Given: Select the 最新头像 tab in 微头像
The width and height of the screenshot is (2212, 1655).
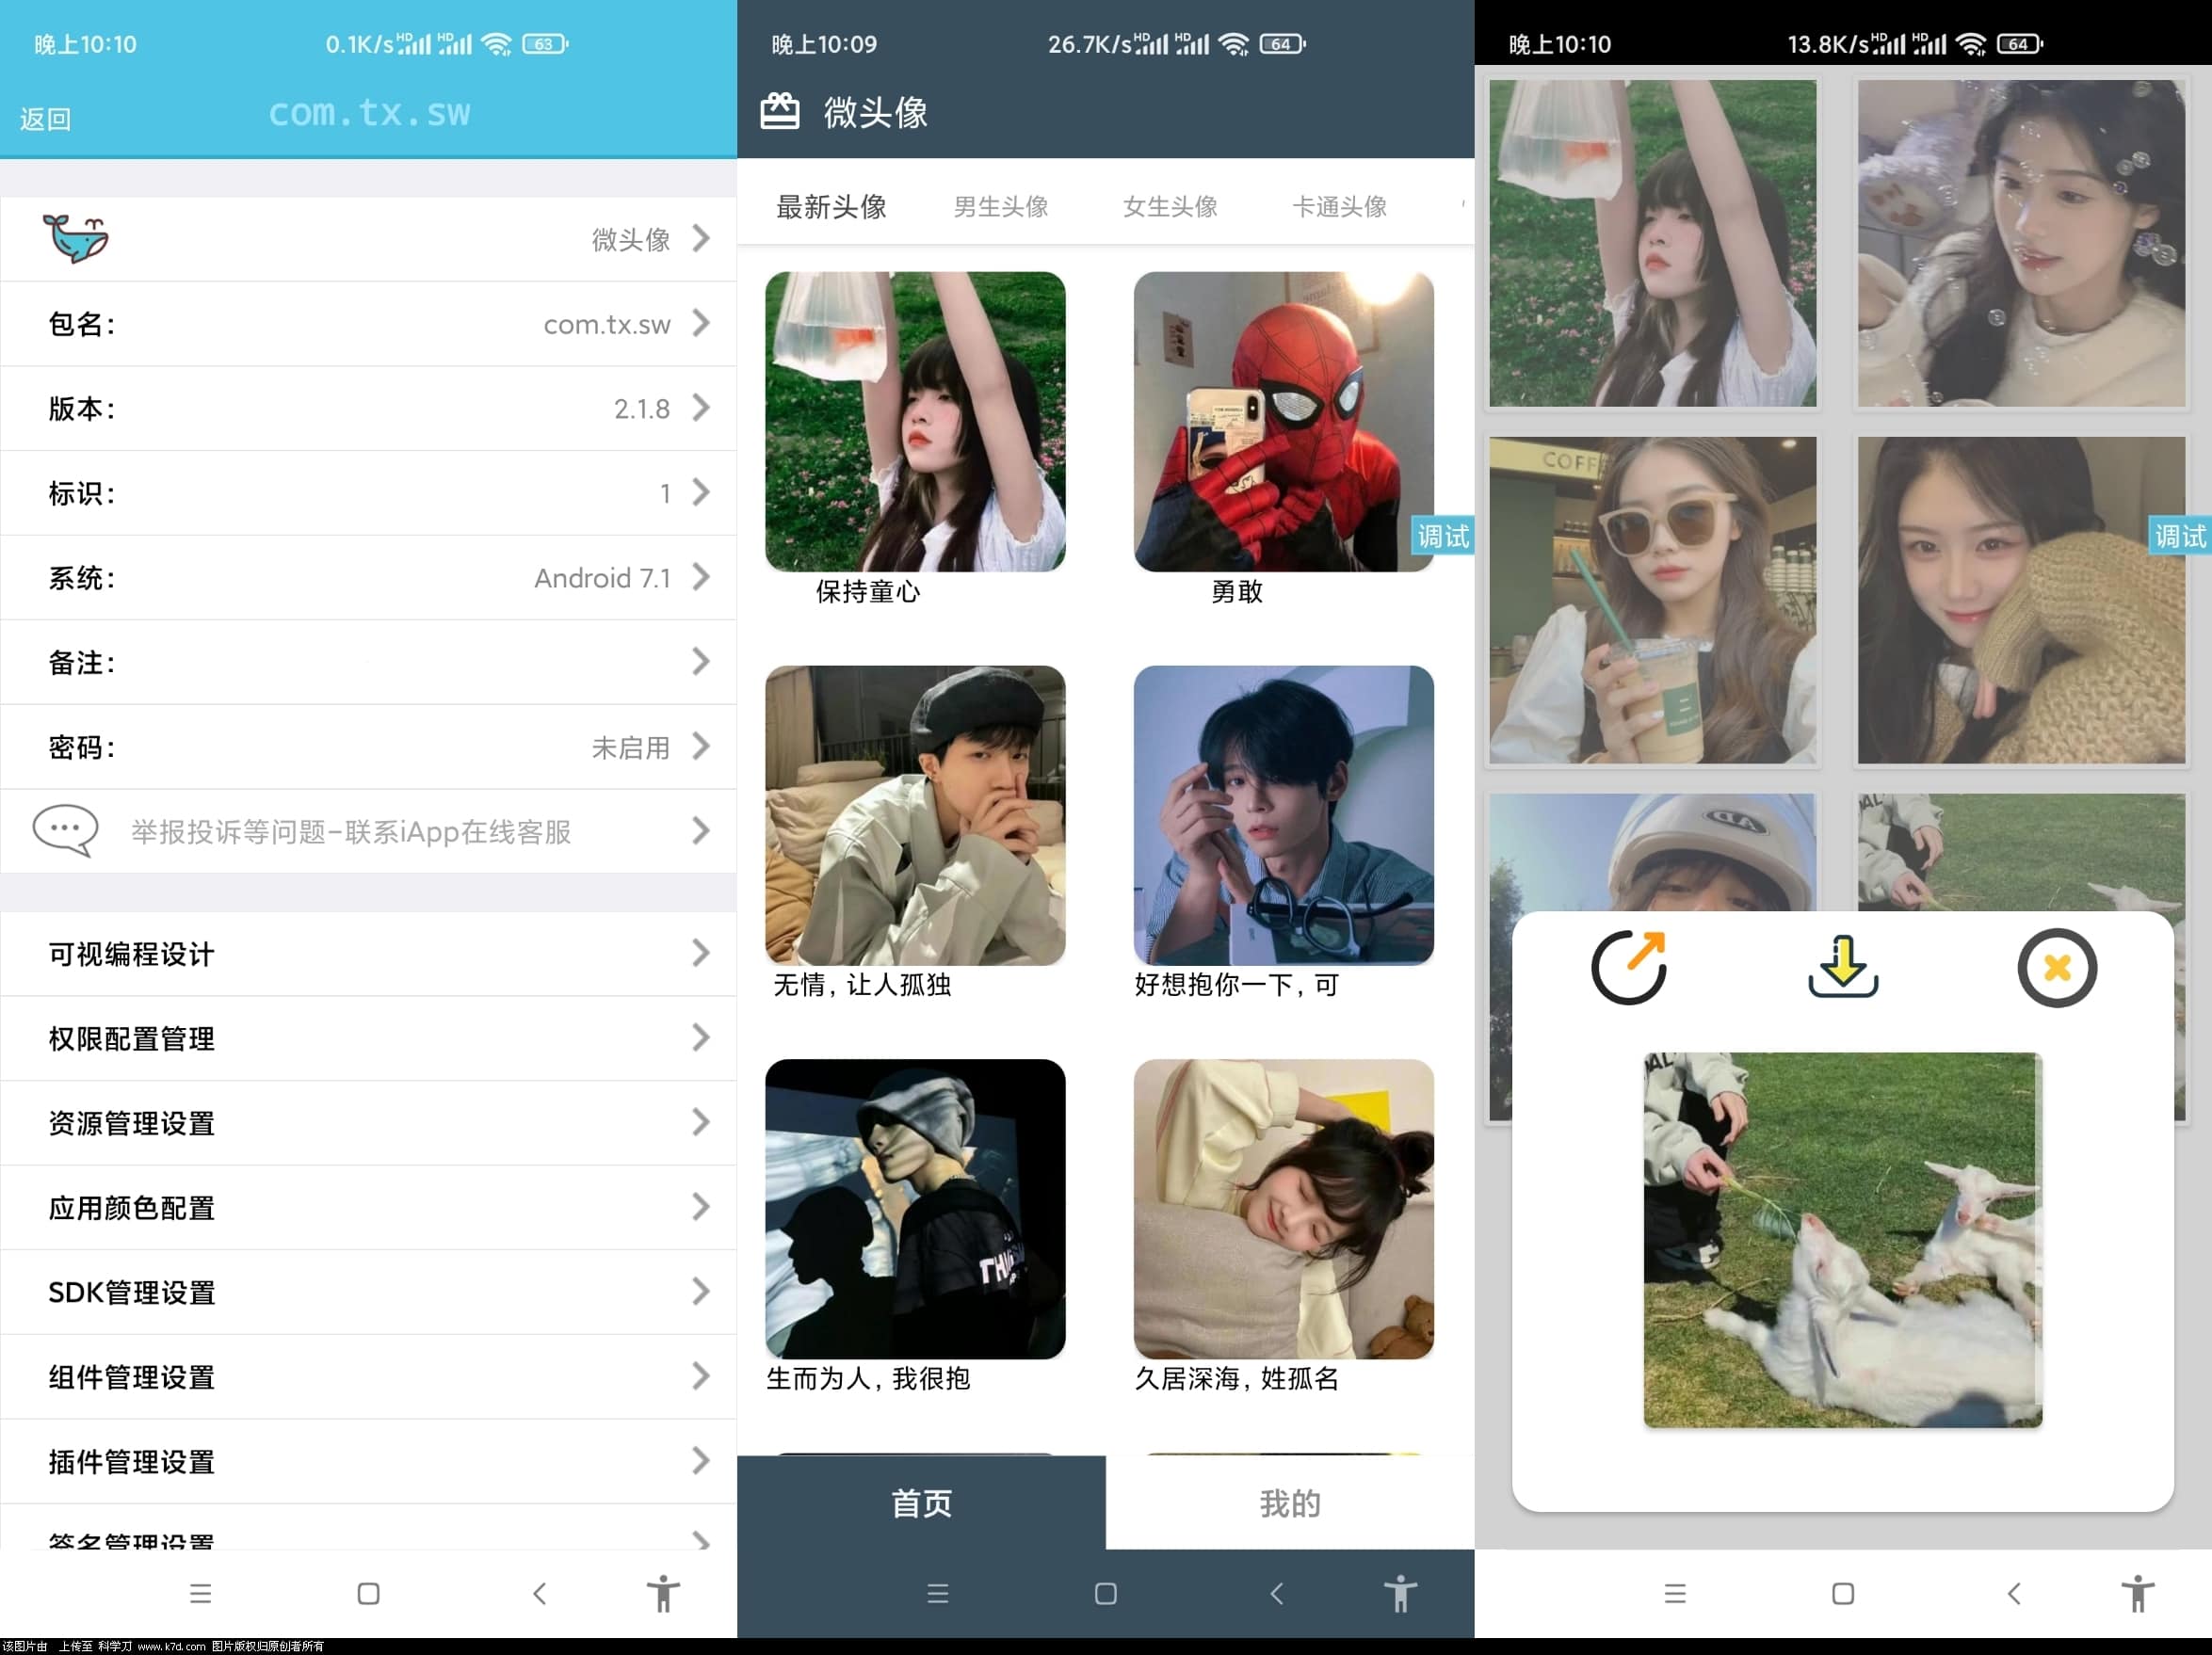Looking at the screenshot, I should coord(830,205).
